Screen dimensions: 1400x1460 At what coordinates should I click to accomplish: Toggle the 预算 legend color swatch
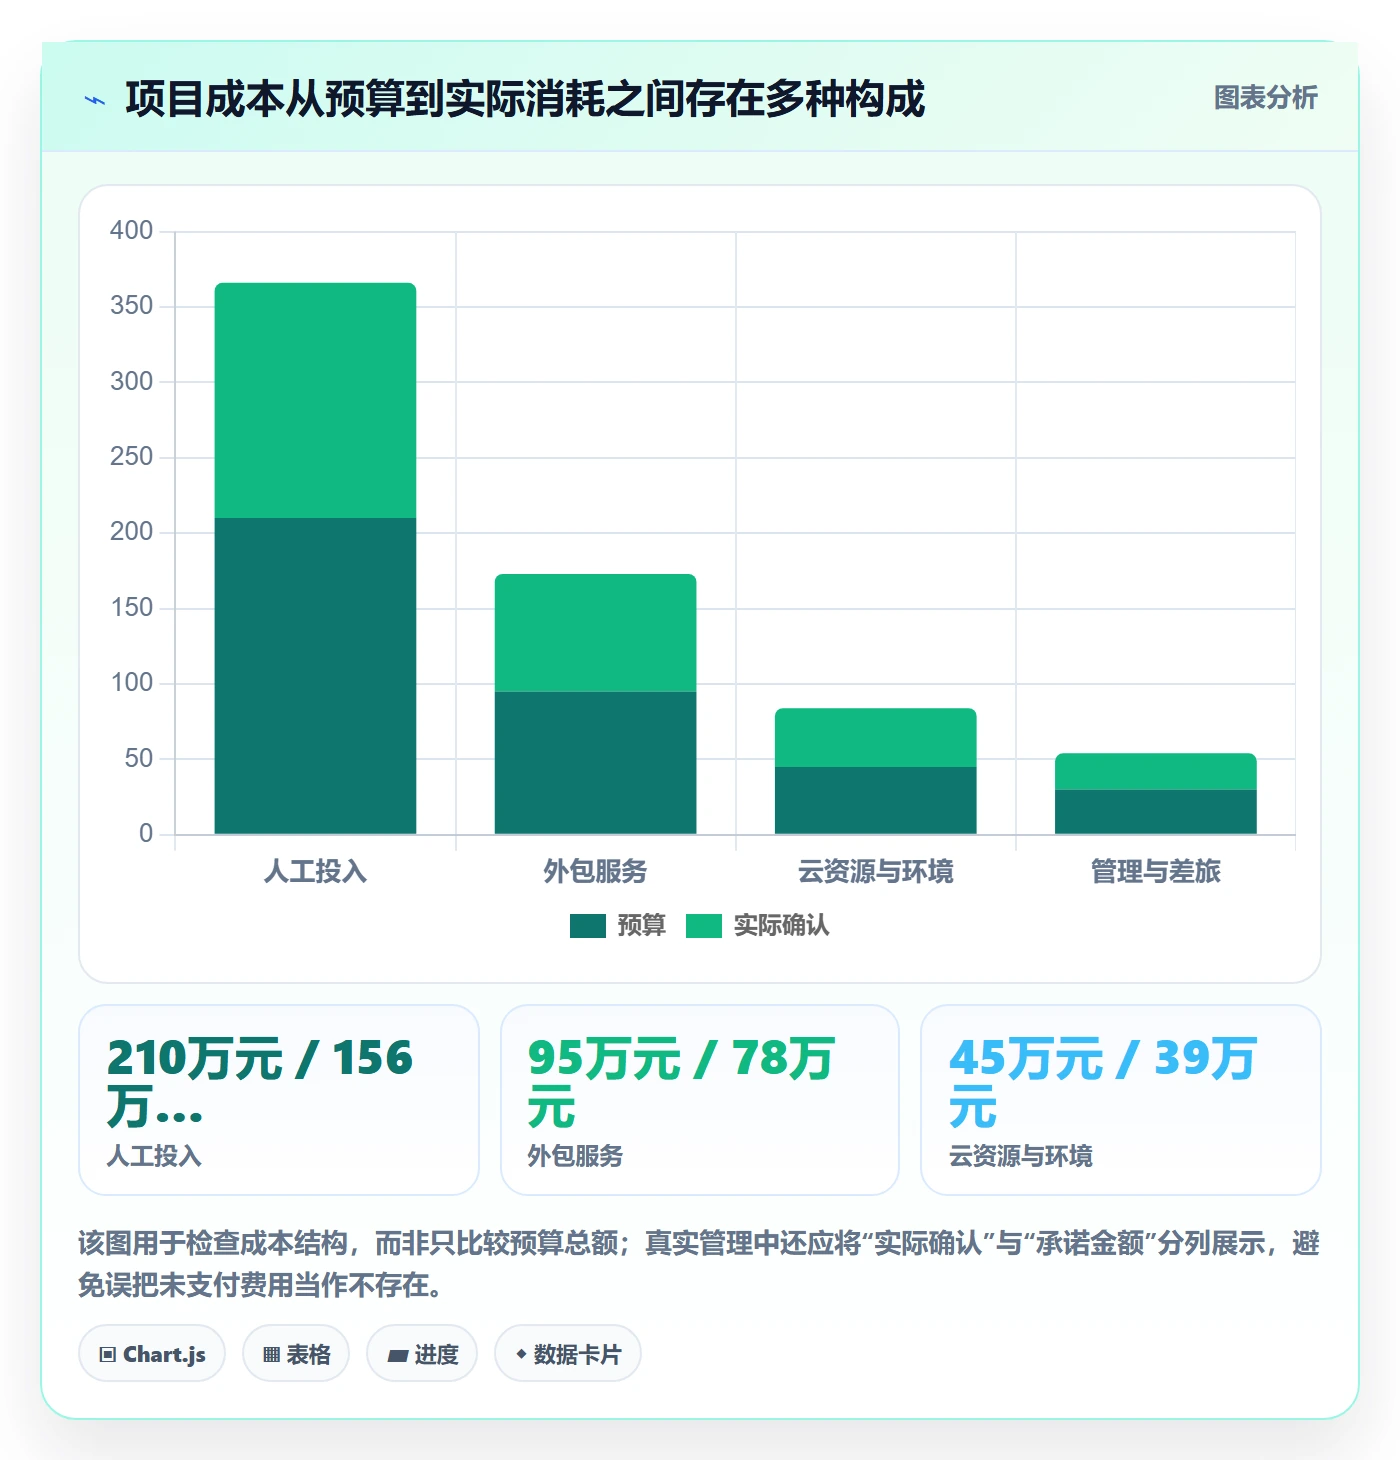point(588,926)
